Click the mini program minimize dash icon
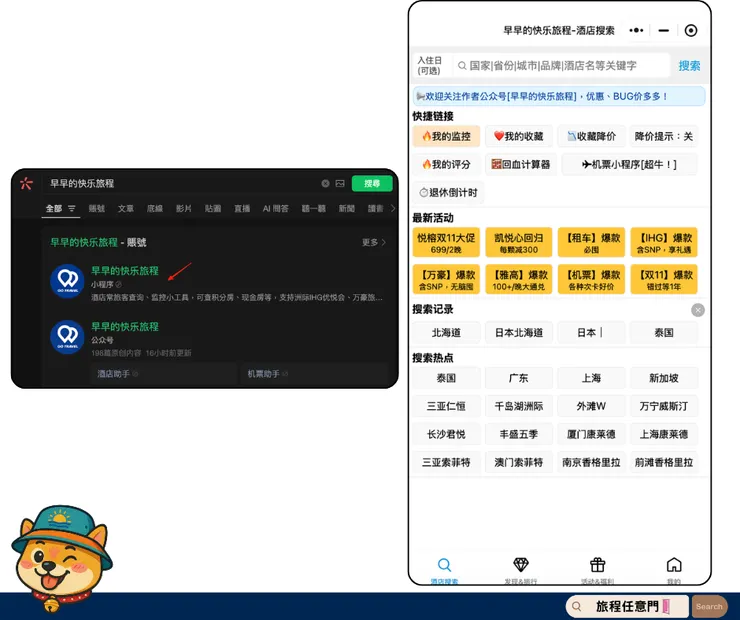Viewport: 740px width, 620px height. (664, 30)
